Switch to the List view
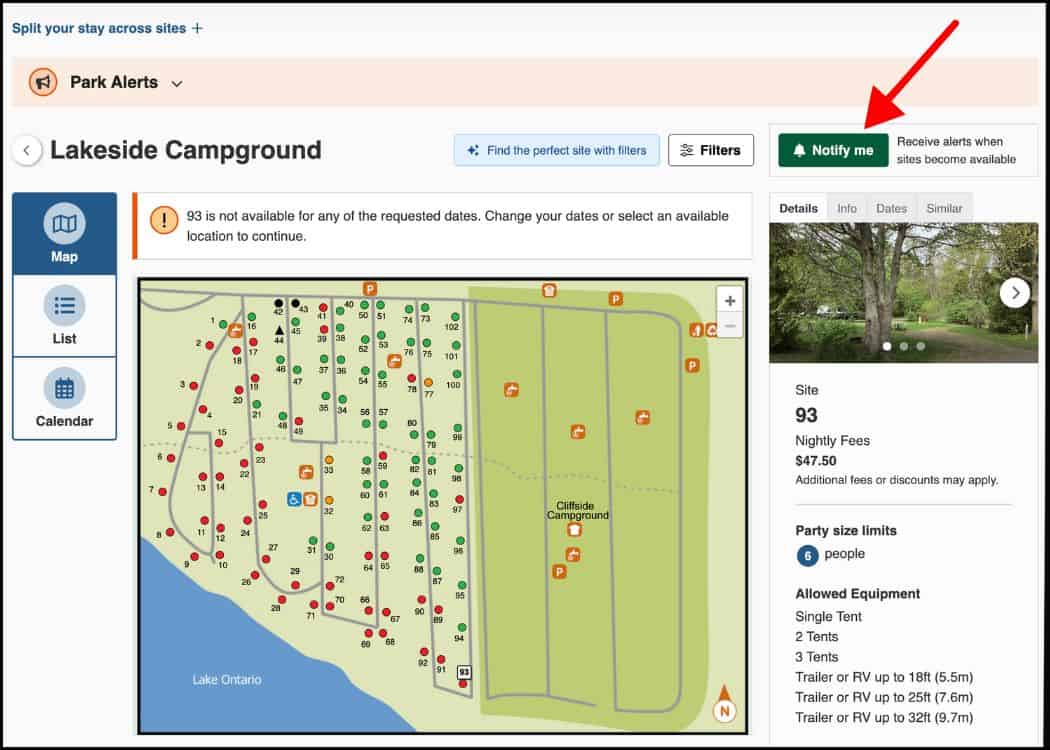The image size is (1050, 750). pyautogui.click(x=64, y=316)
